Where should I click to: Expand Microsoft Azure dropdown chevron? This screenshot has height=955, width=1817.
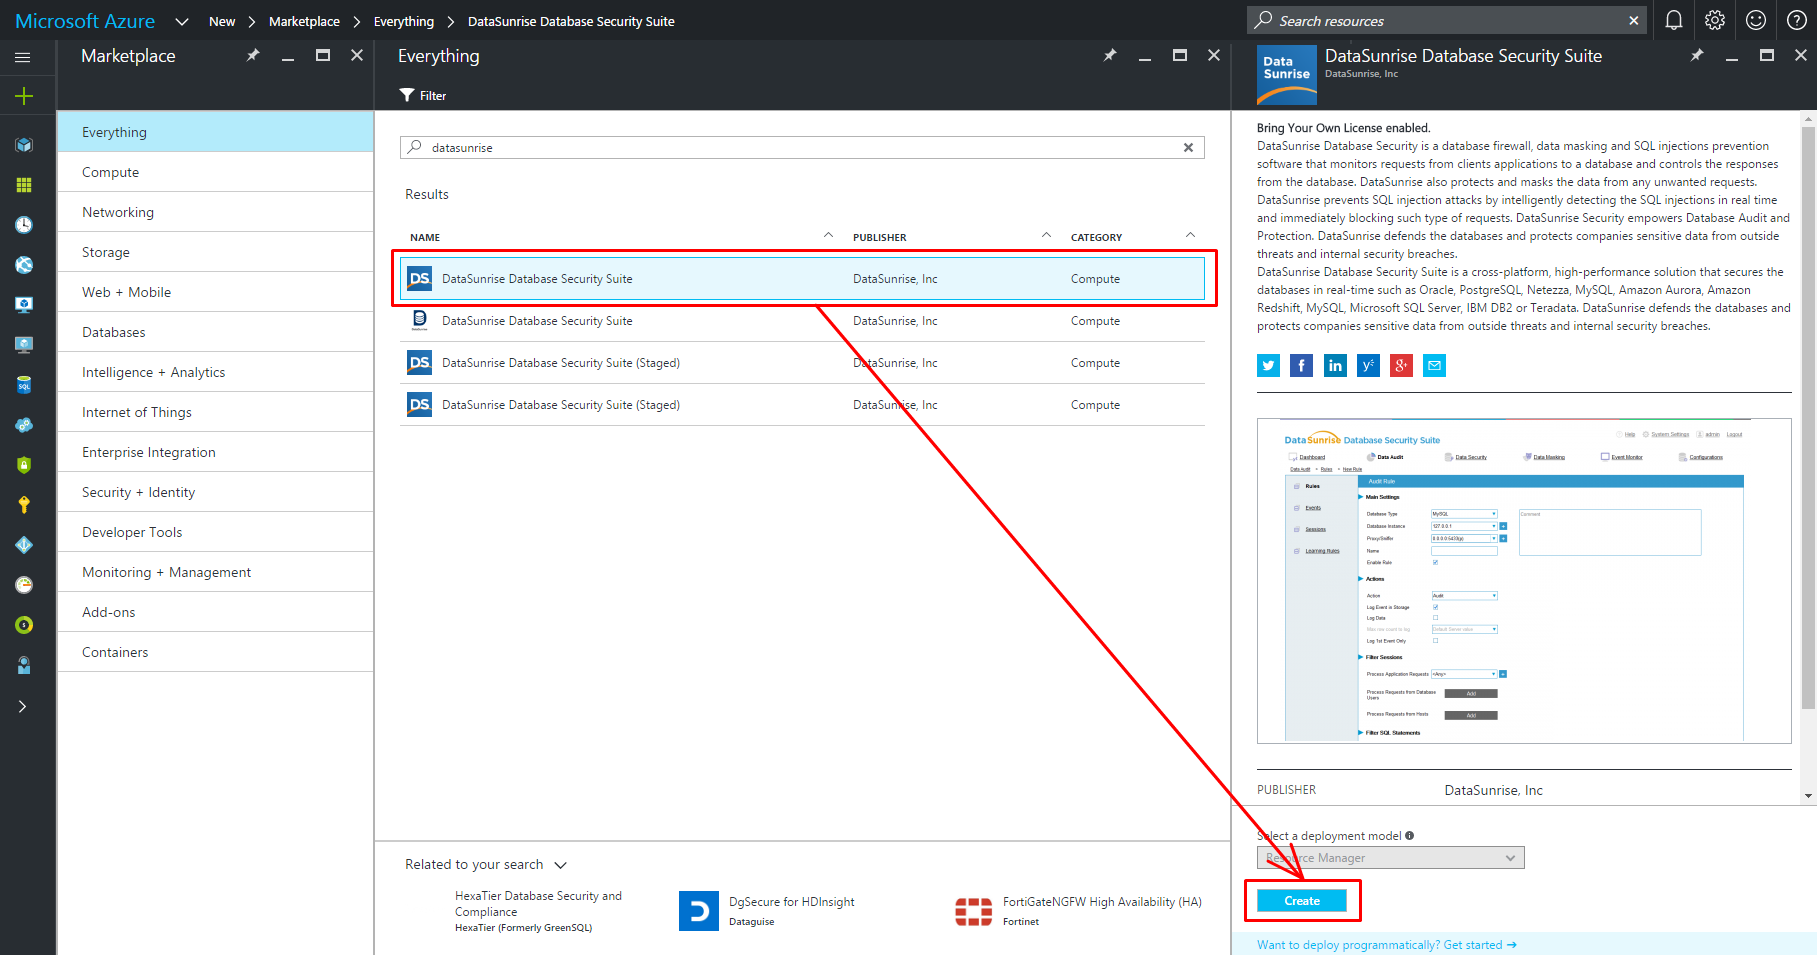tap(182, 21)
